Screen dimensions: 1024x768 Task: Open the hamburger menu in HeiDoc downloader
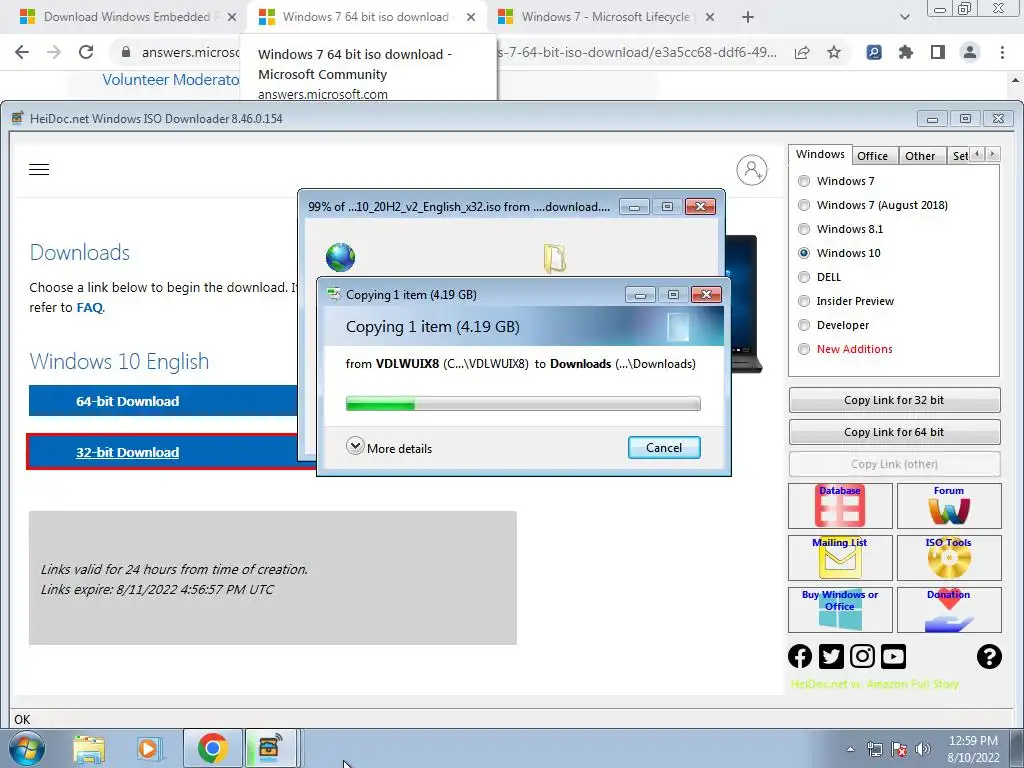[x=39, y=170]
